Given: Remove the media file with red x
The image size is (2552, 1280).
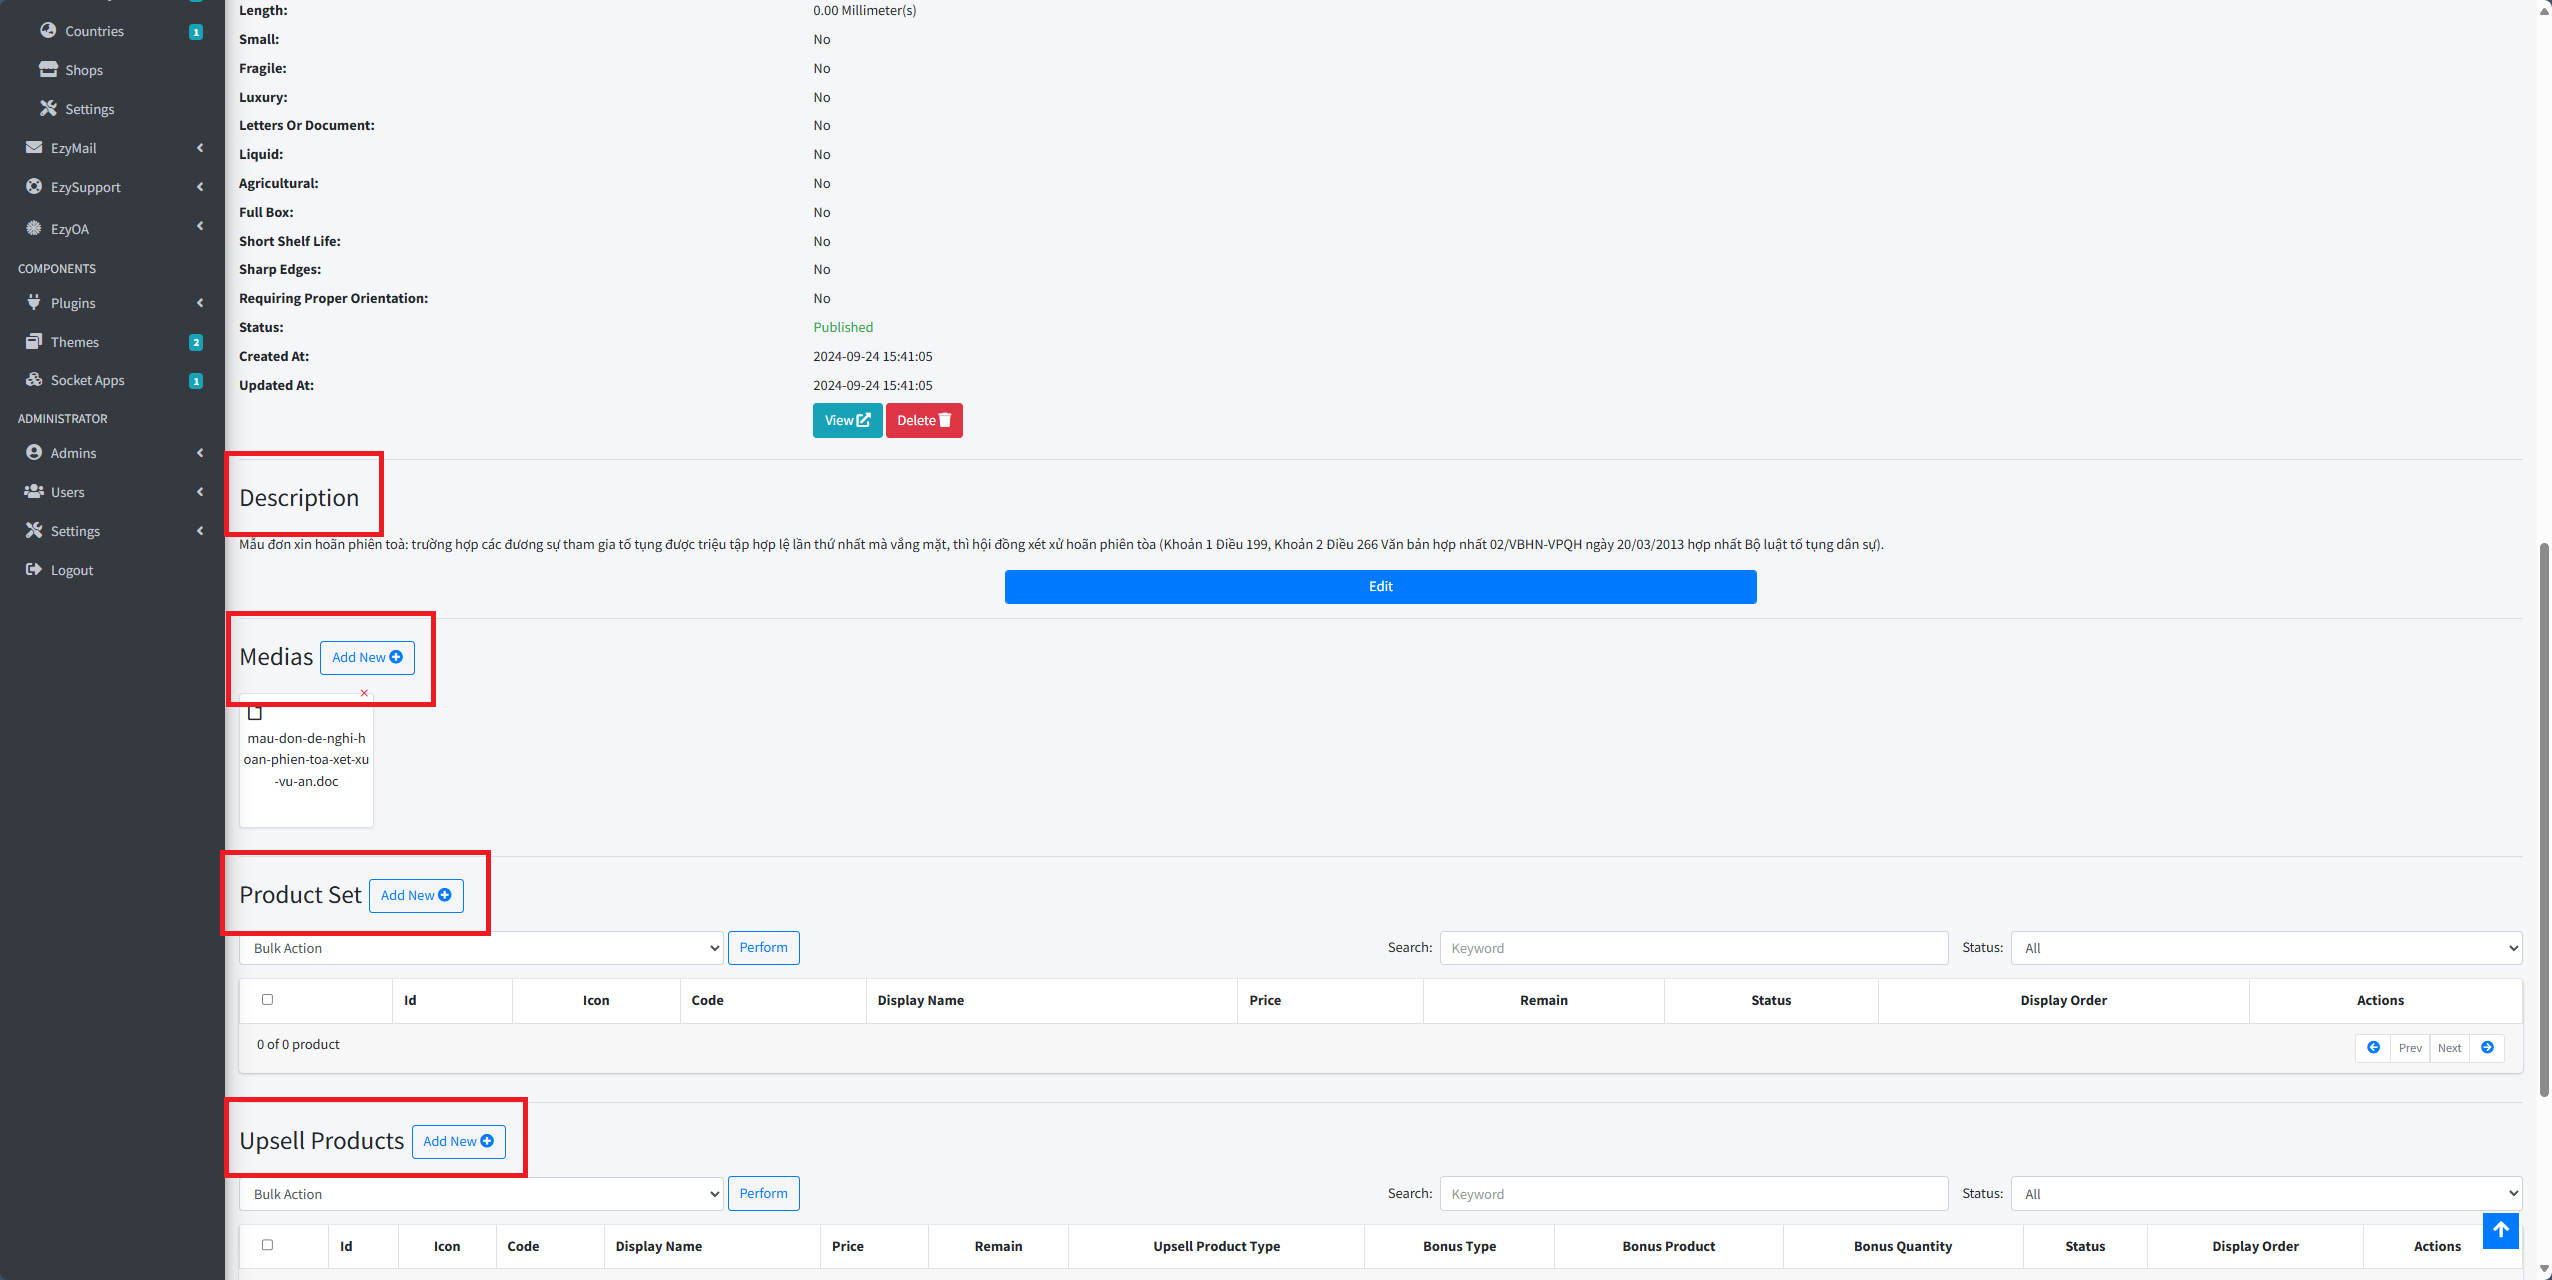Looking at the screenshot, I should click(x=364, y=693).
